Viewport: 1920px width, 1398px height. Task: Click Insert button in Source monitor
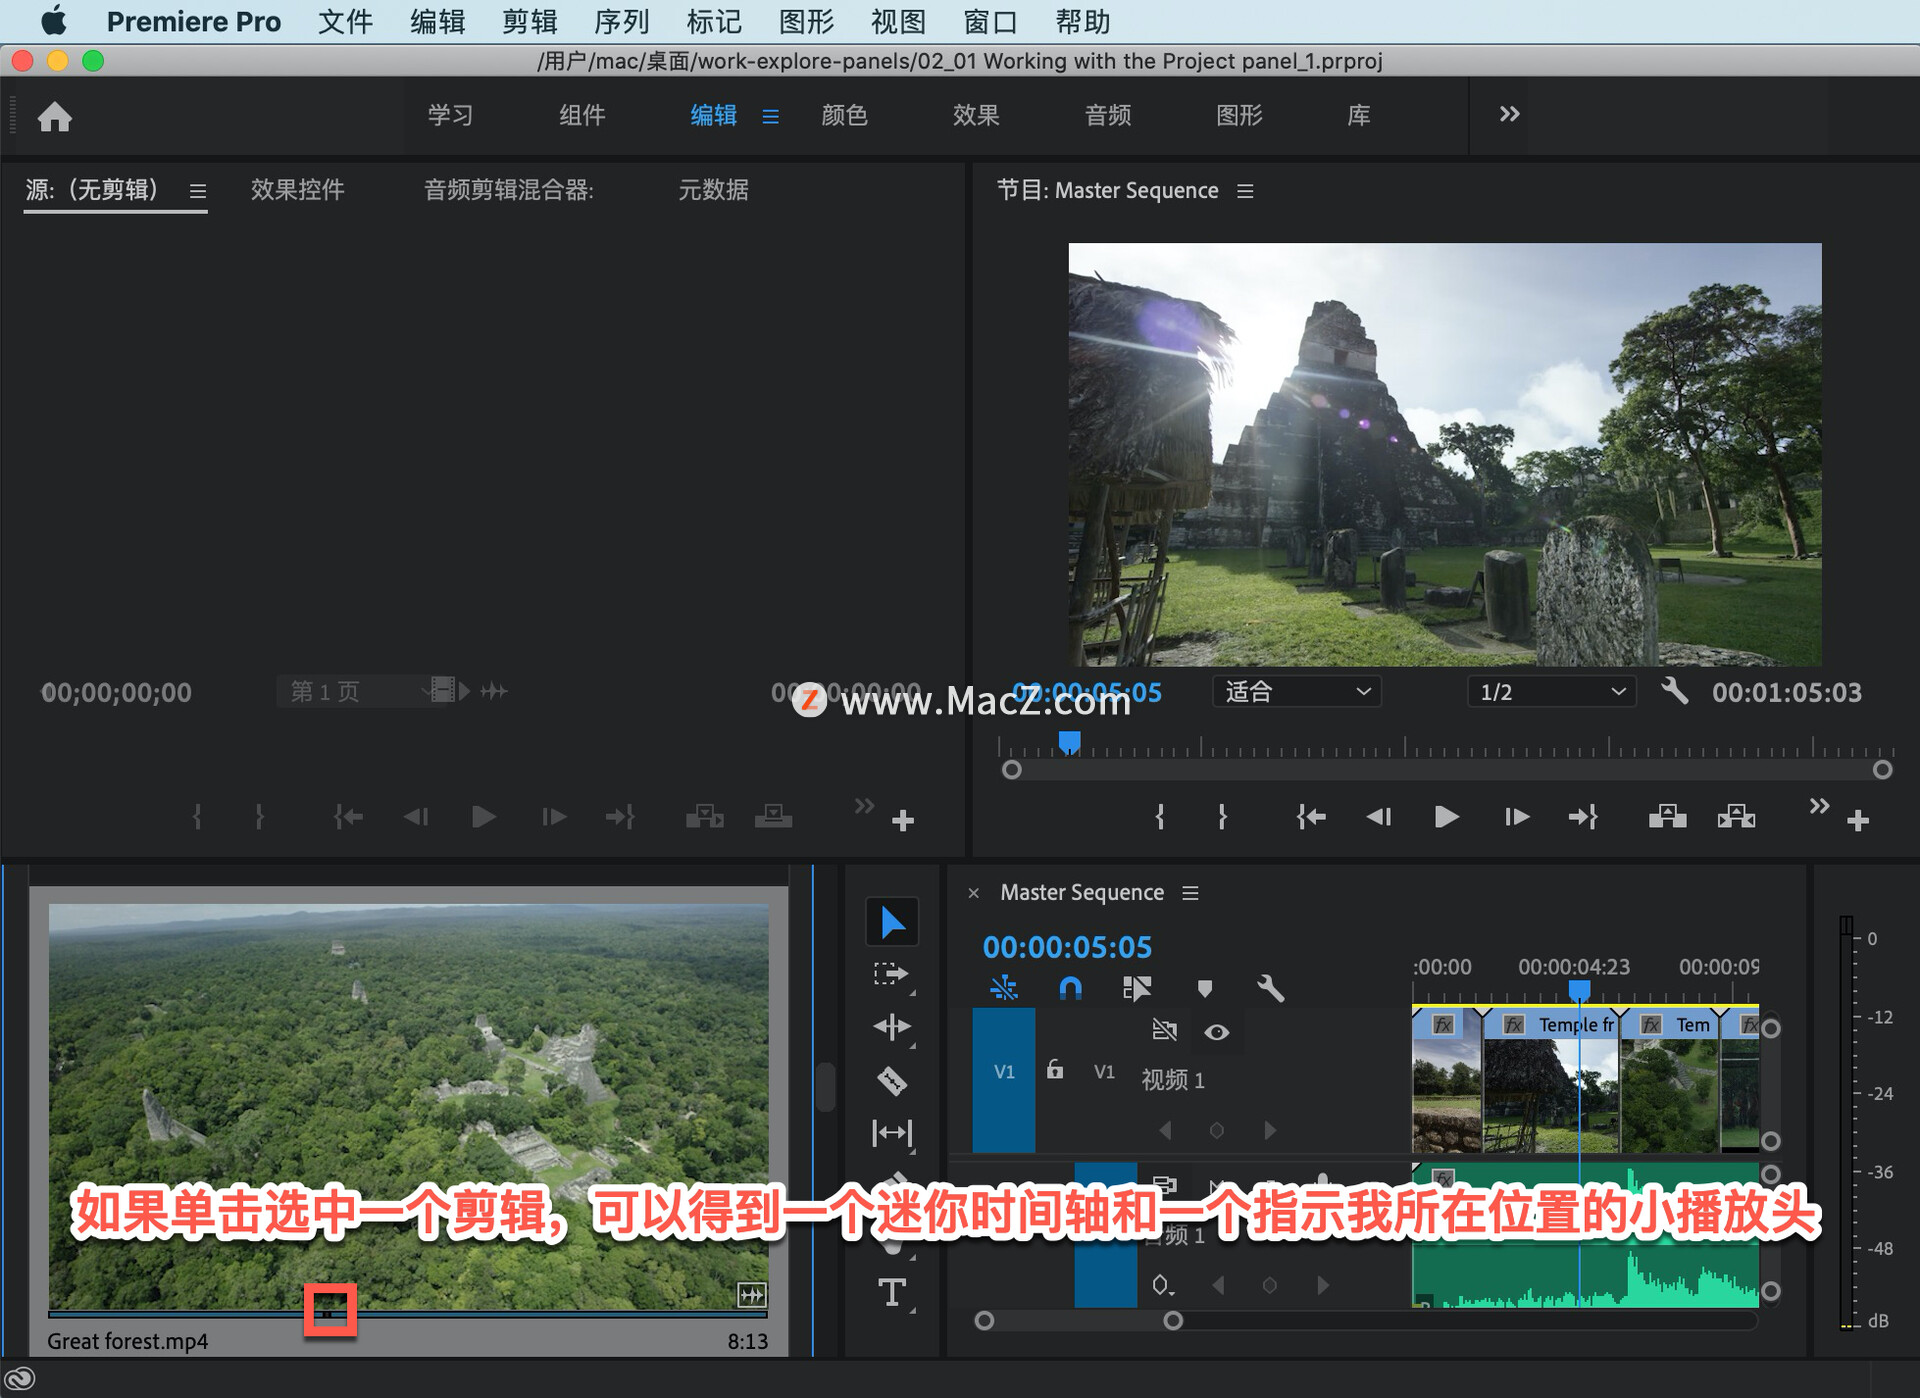pos(705,817)
